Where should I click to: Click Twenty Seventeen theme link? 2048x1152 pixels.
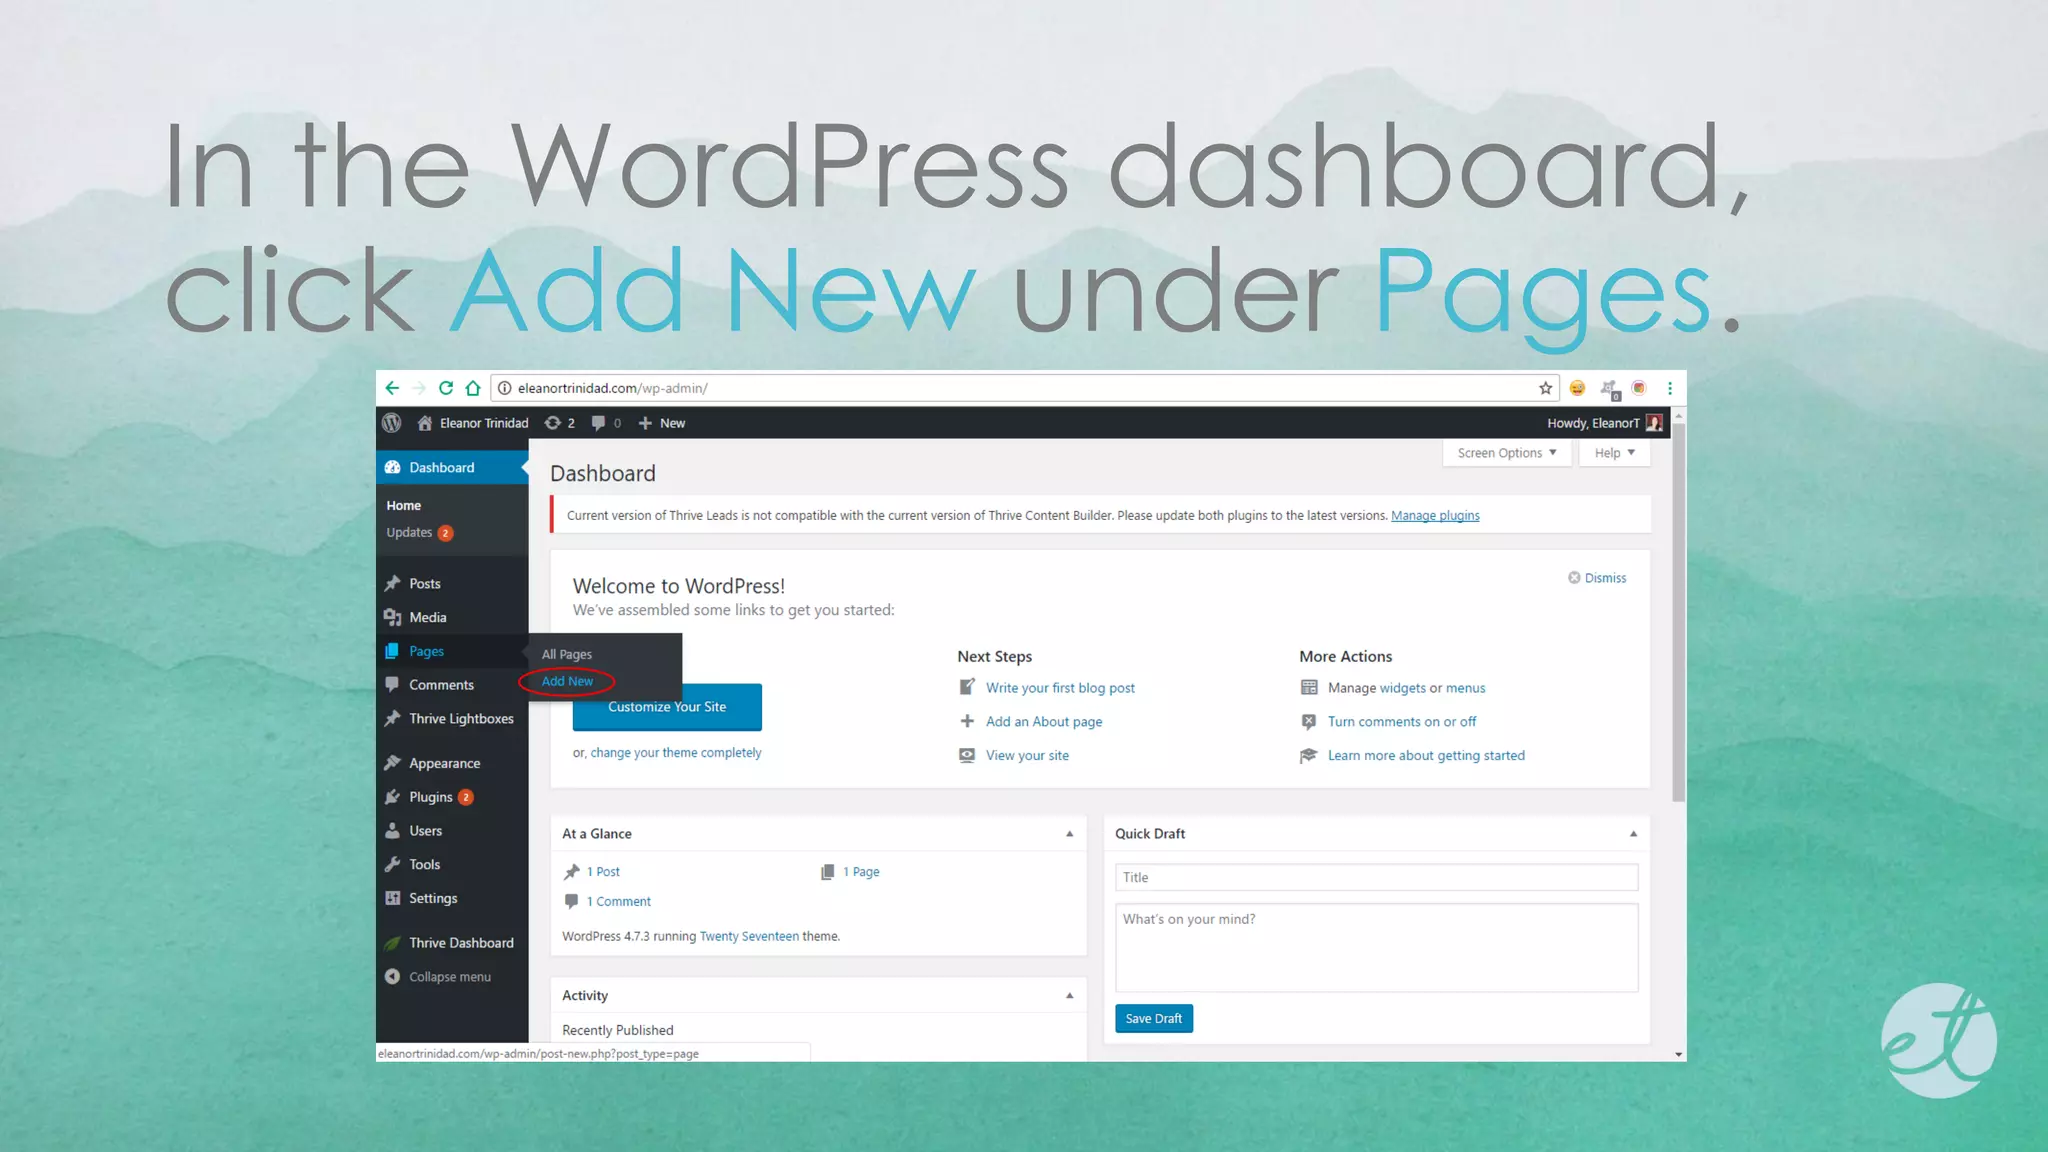click(749, 937)
